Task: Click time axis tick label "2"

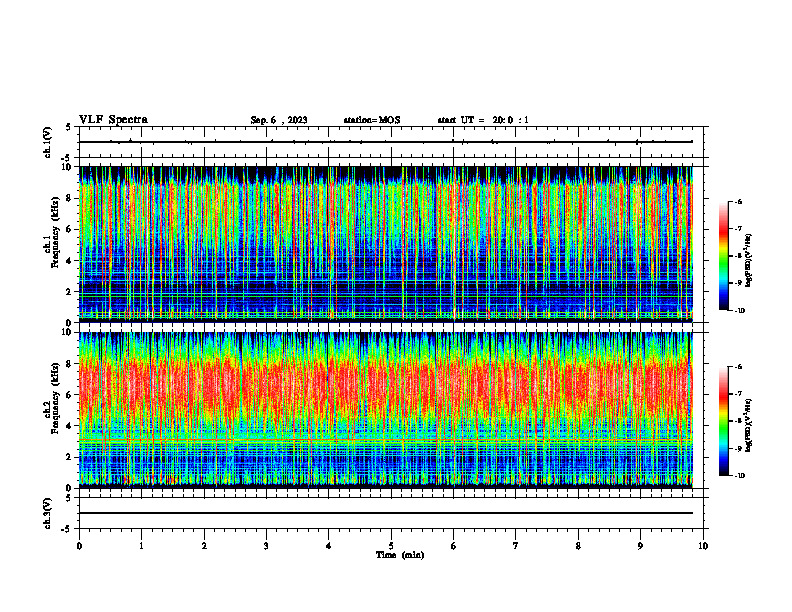Action: pos(204,546)
